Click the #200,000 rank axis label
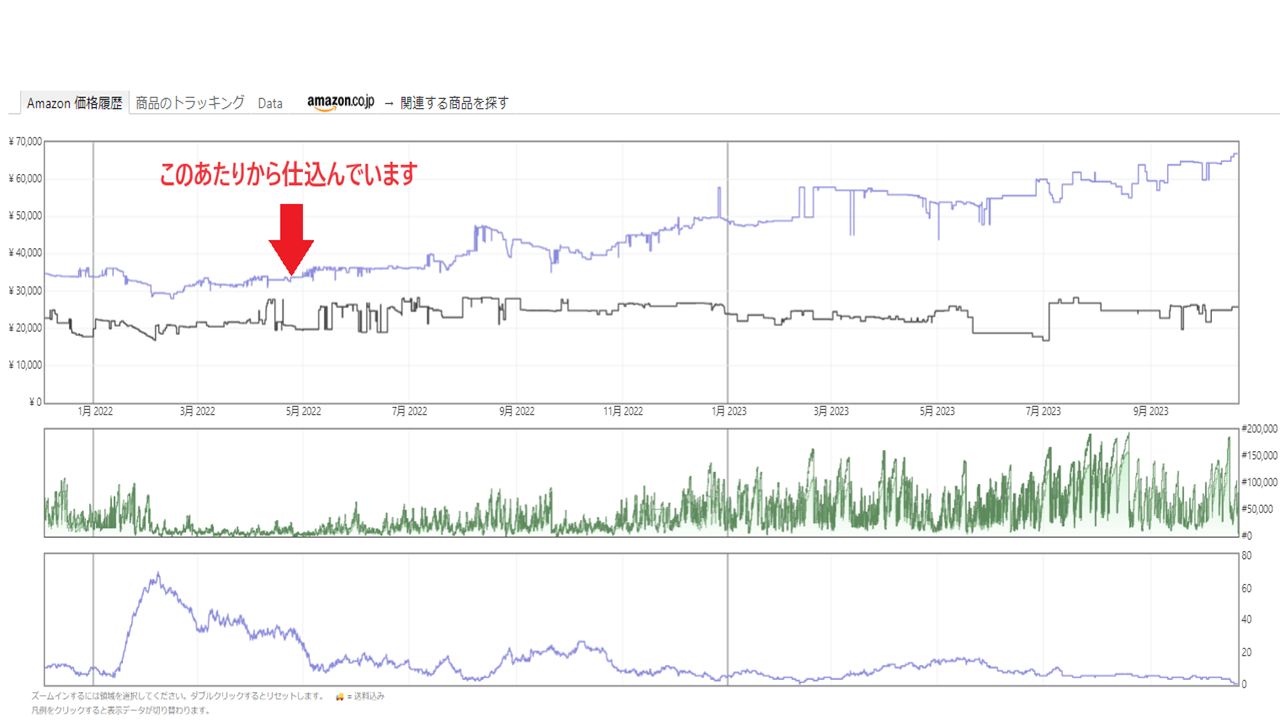 pos(1259,430)
